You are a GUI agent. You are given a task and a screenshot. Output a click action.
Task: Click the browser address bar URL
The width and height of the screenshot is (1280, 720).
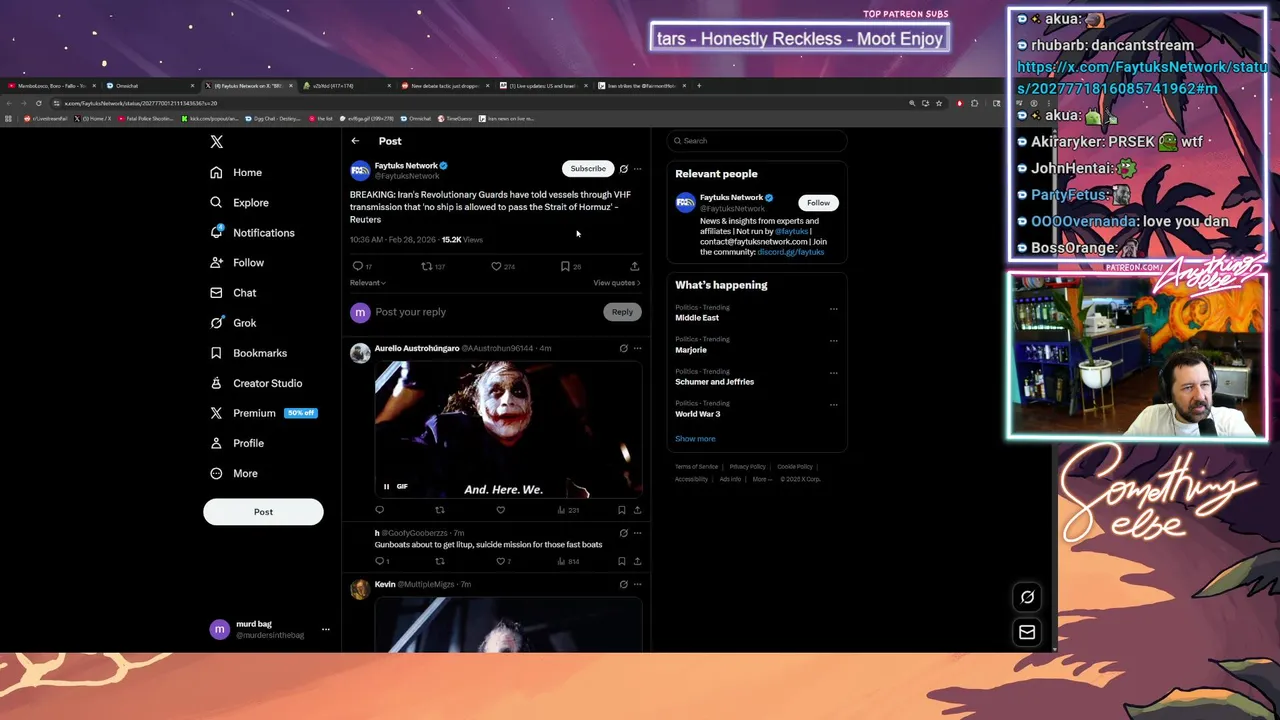coord(141,103)
